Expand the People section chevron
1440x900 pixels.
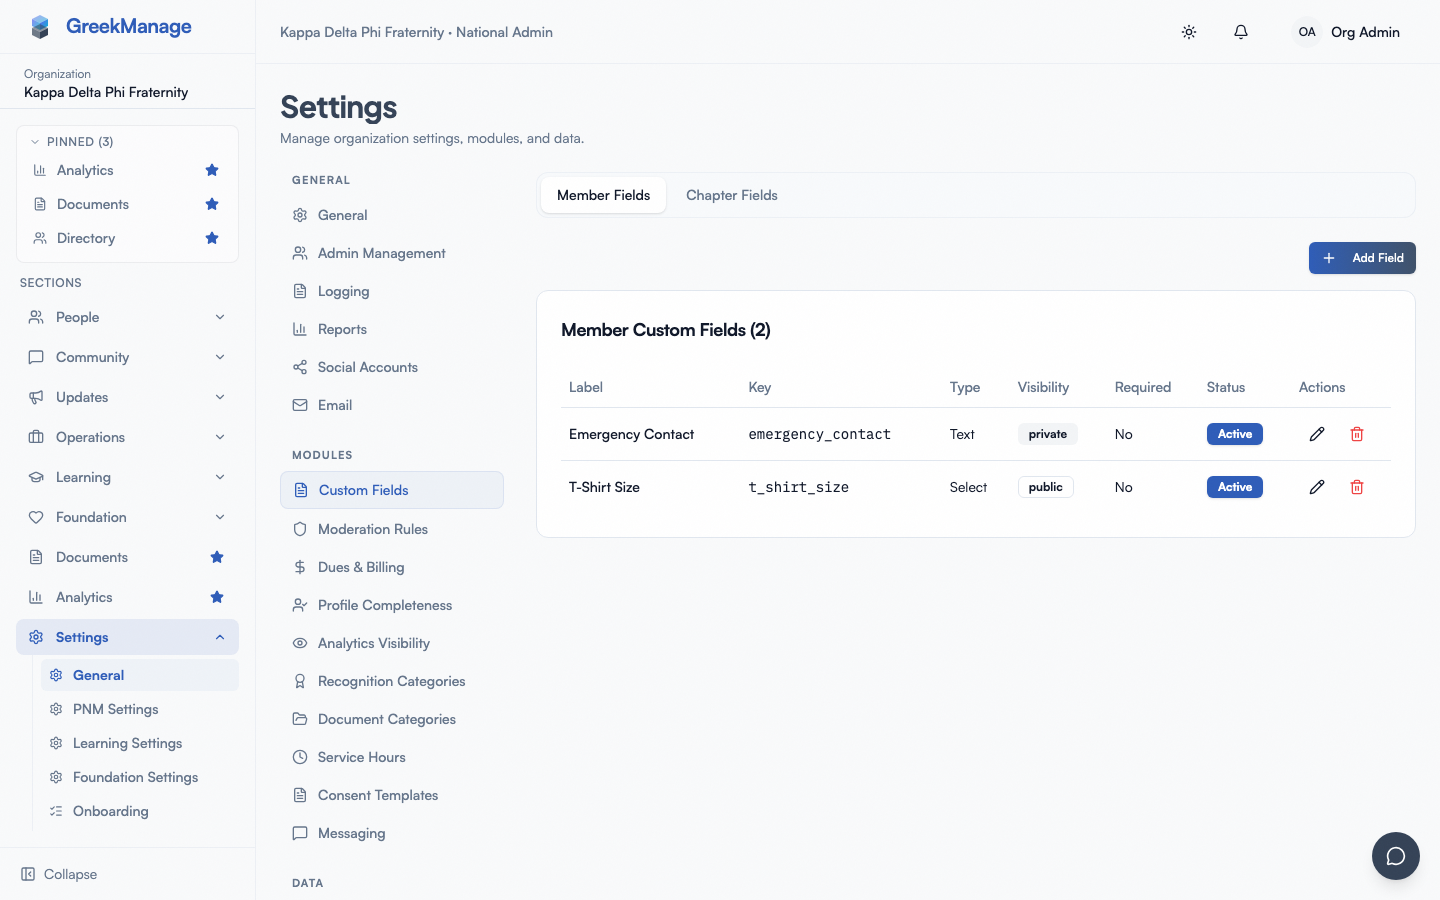220,317
